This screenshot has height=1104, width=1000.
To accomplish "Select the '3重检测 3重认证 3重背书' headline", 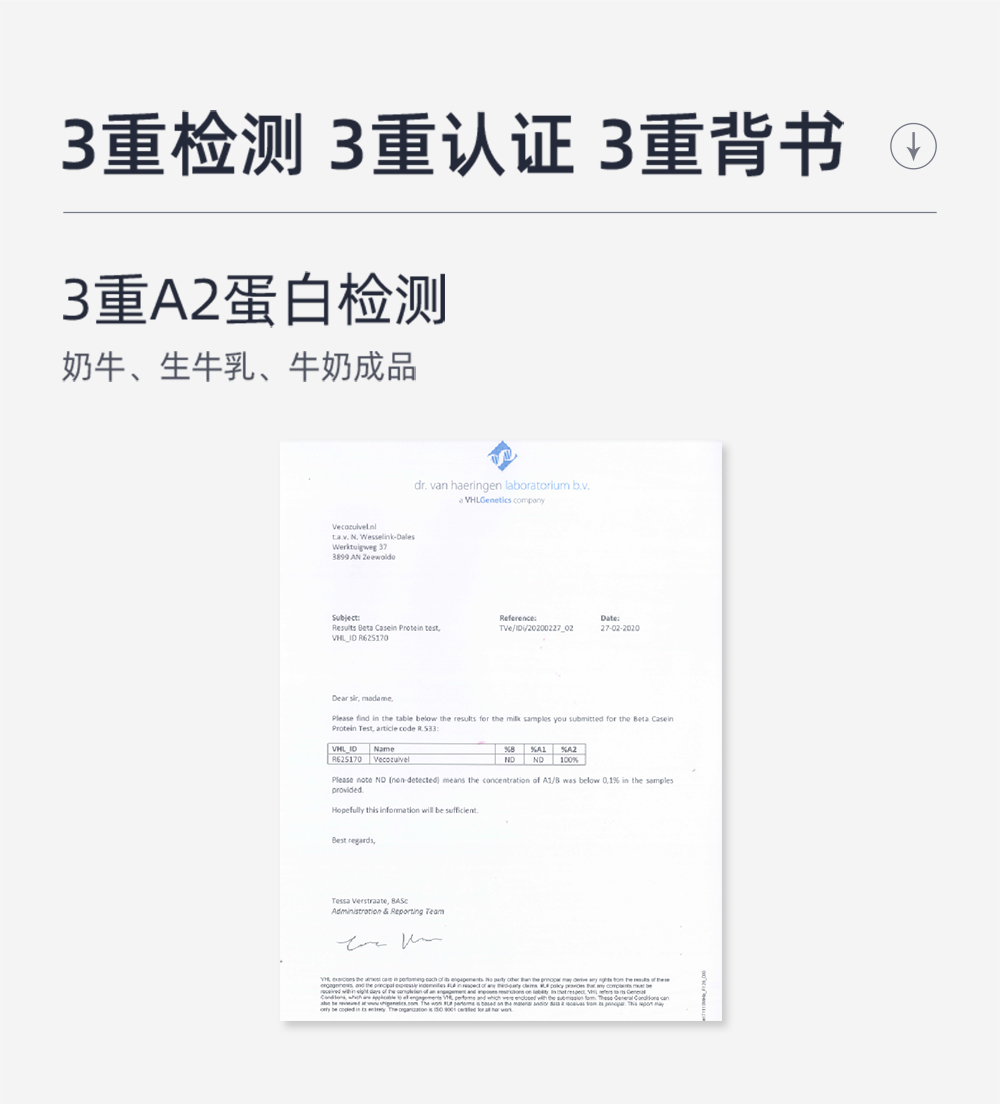I will (x=453, y=144).
